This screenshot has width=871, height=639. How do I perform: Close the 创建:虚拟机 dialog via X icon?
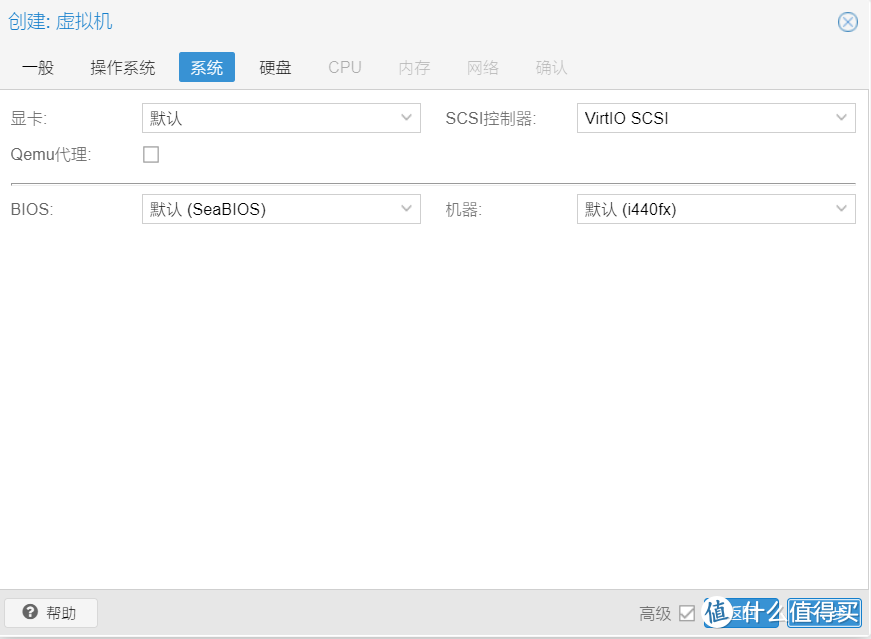847,22
